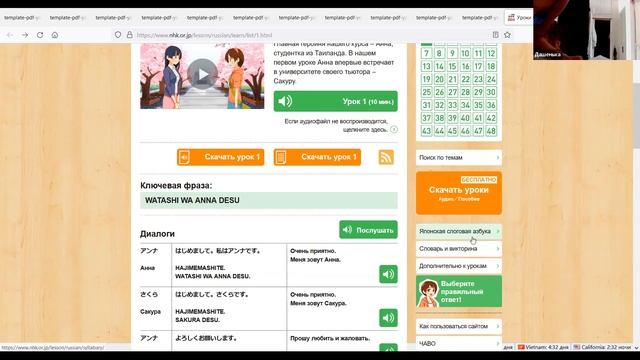Click the Скачать уроки free banner
This screenshot has height=360, width=640.
tap(459, 193)
